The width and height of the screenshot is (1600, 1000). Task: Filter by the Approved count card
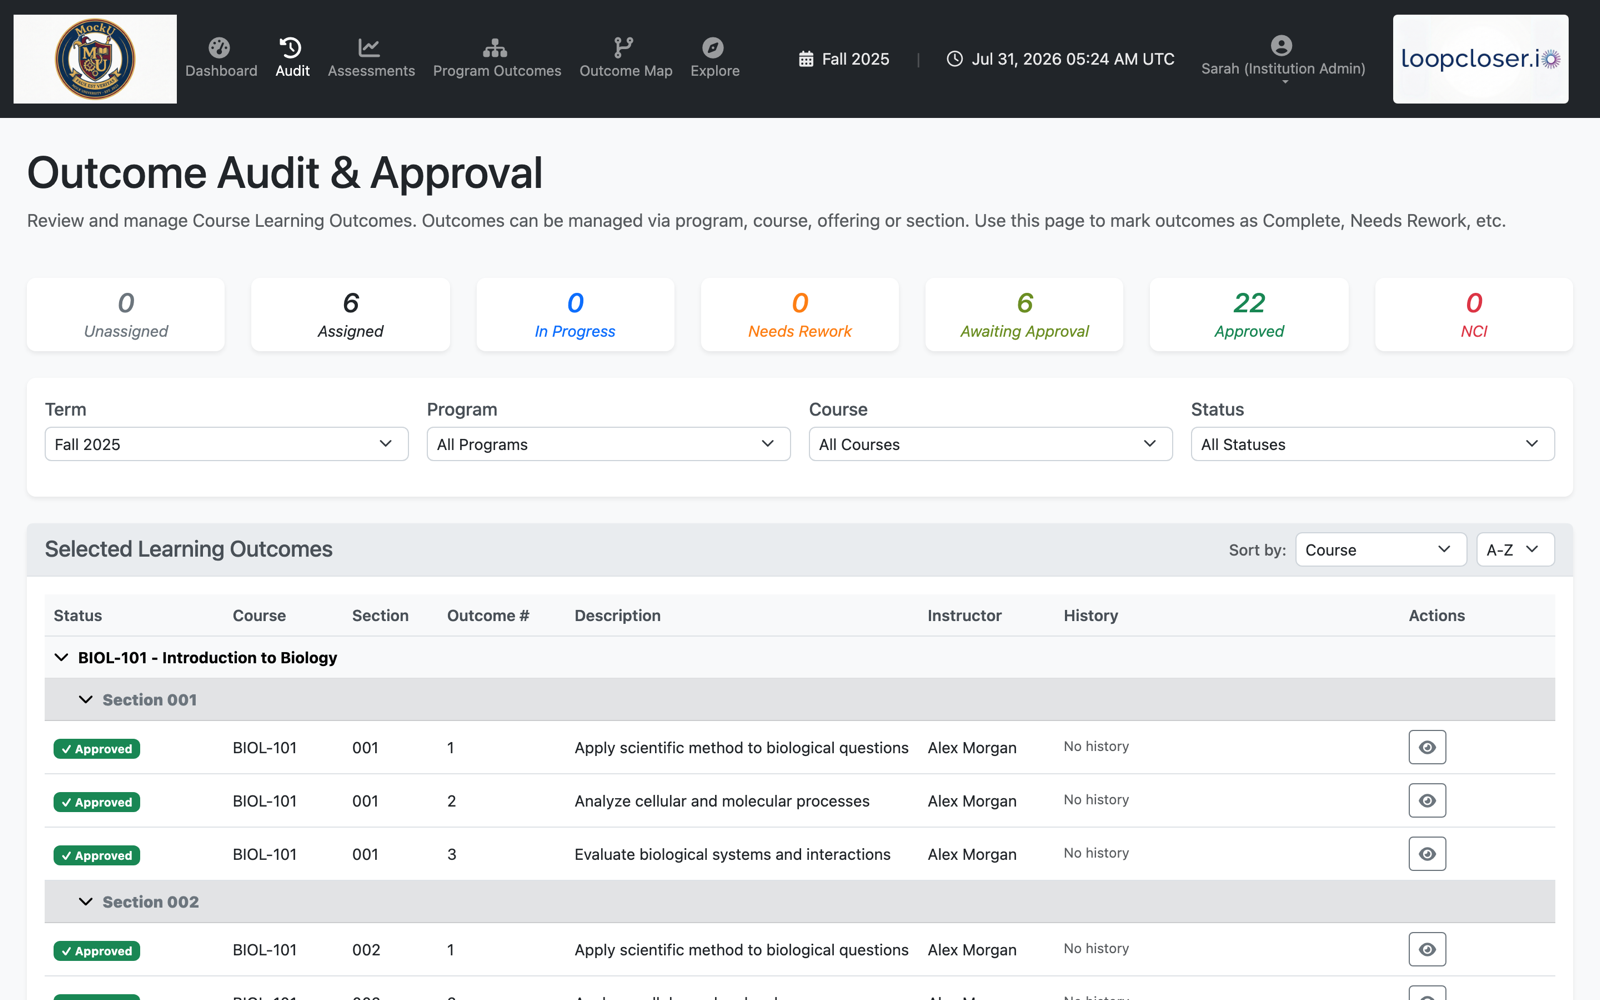tap(1249, 315)
